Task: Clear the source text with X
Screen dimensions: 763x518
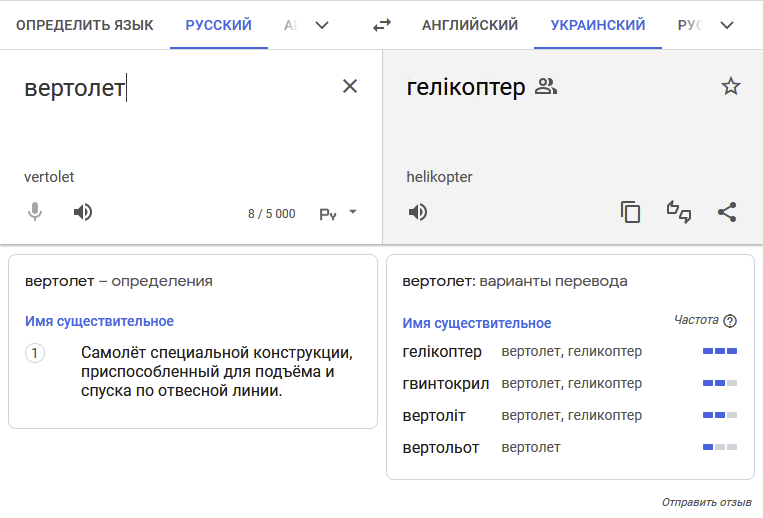Action: 350,86
